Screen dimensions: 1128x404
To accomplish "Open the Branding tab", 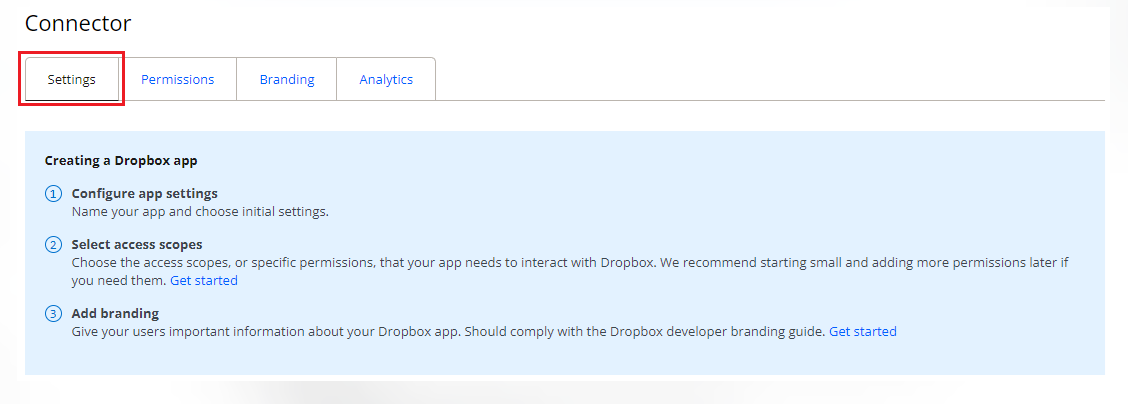I will click(x=287, y=80).
